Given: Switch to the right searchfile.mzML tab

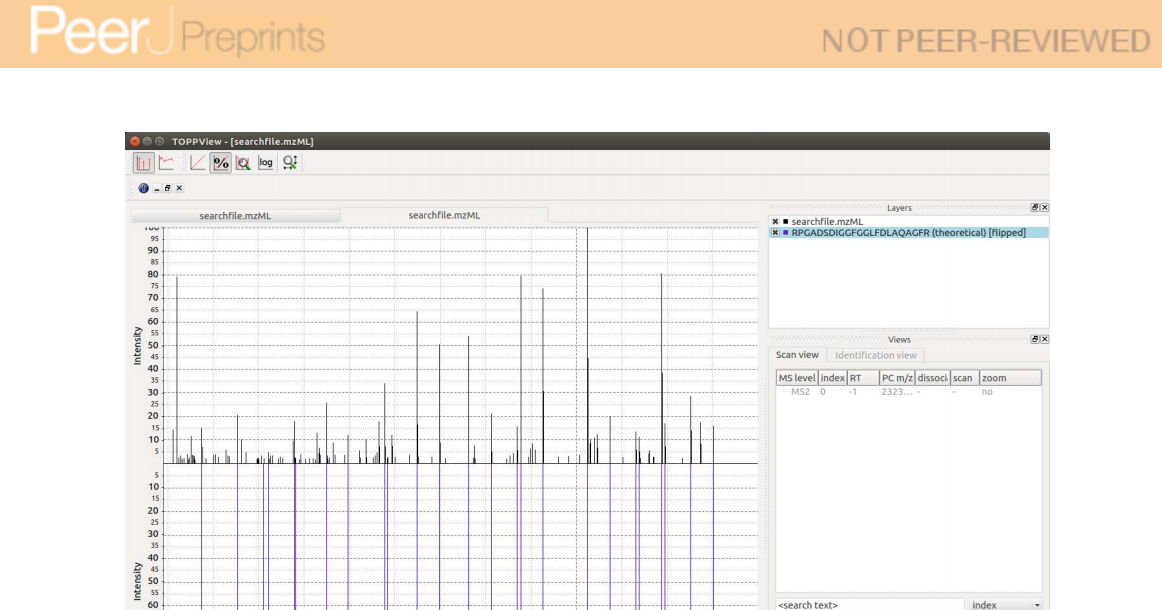Looking at the screenshot, I should [444, 215].
